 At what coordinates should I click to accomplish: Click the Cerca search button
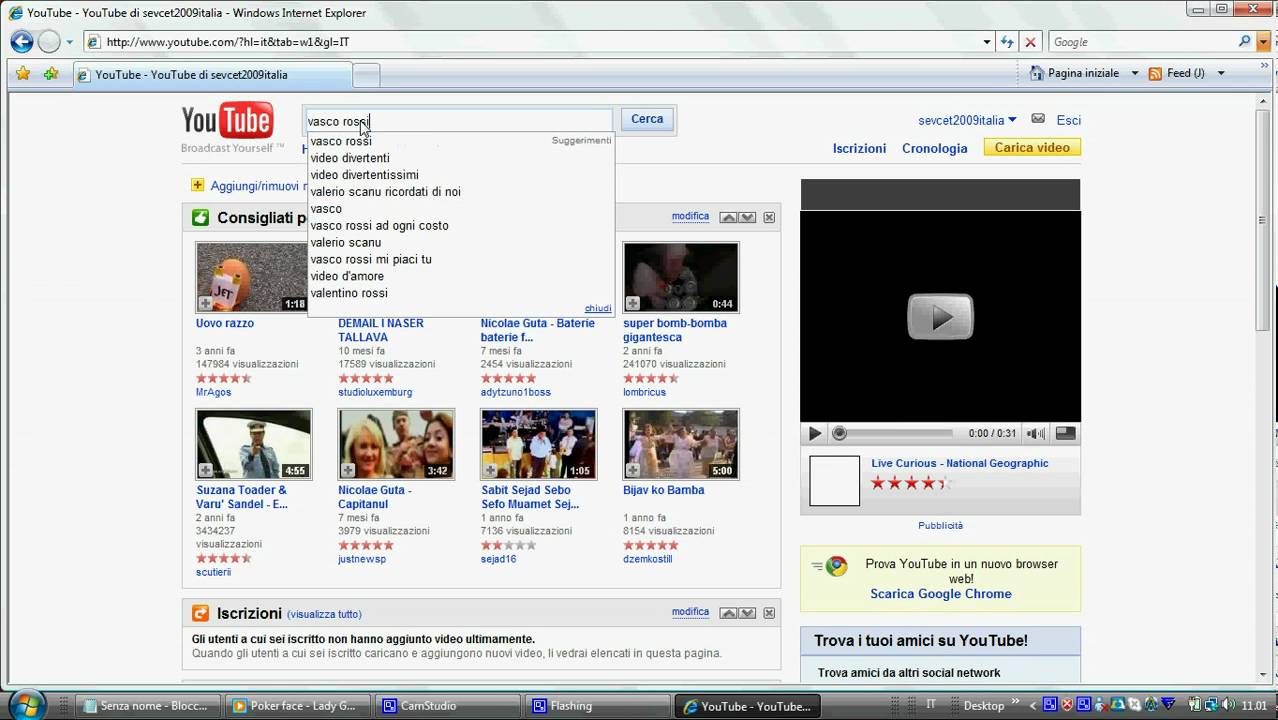click(x=647, y=119)
